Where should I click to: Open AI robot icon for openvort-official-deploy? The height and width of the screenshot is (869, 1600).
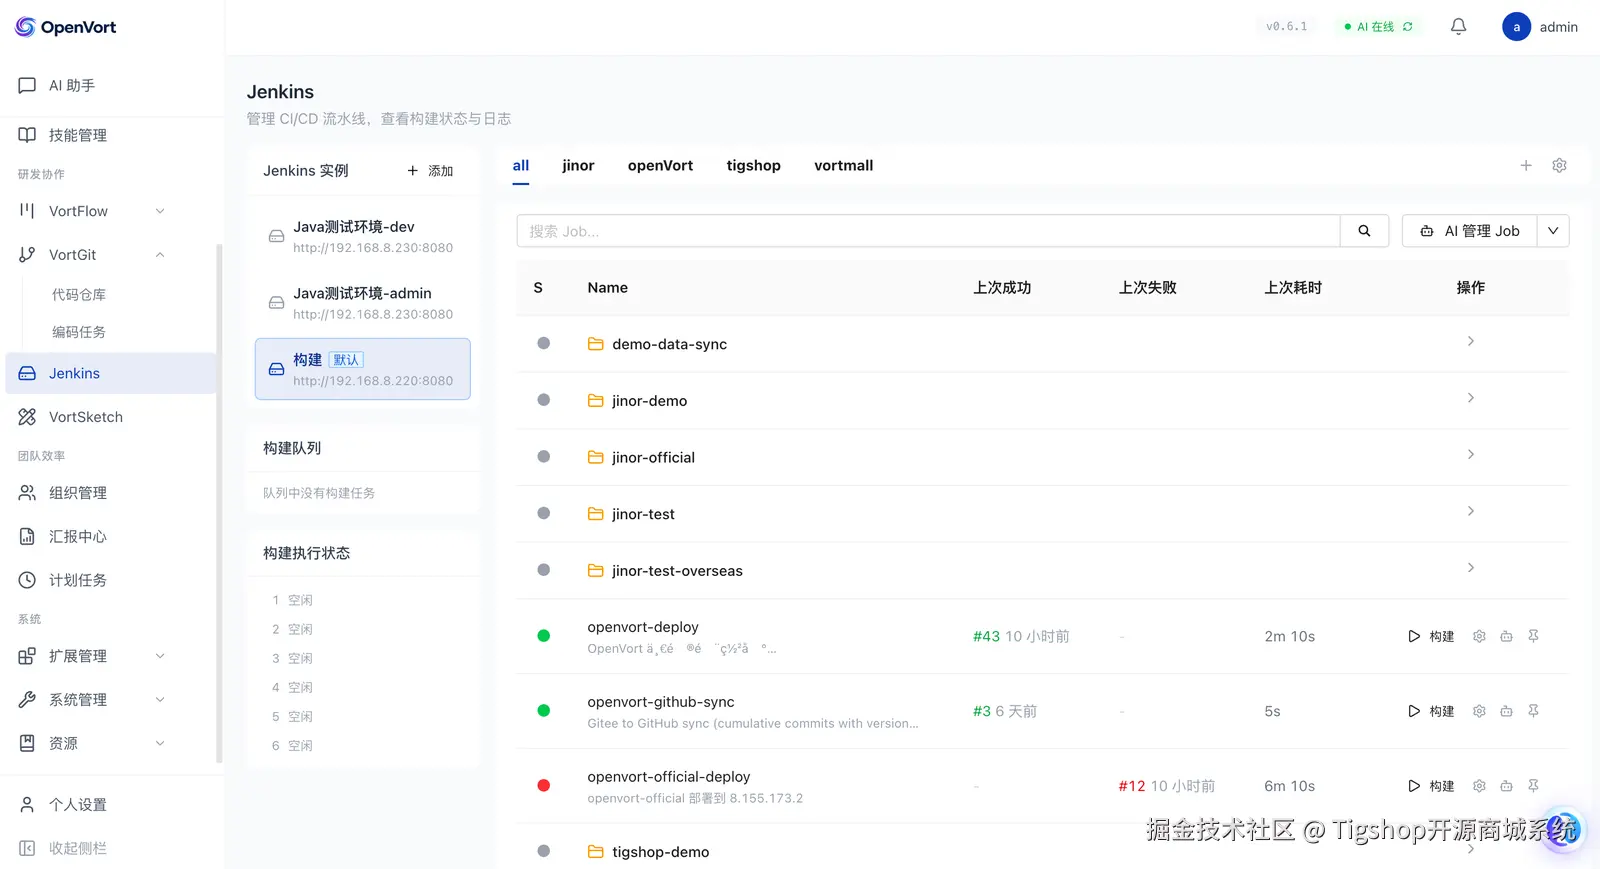(x=1506, y=786)
